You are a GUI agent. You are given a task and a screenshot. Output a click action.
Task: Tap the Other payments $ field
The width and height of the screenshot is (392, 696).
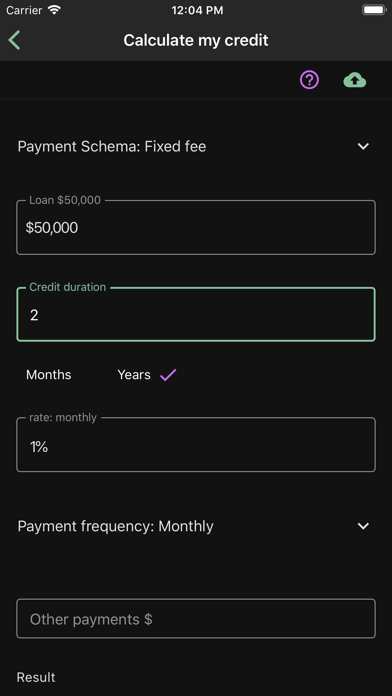click(196, 619)
